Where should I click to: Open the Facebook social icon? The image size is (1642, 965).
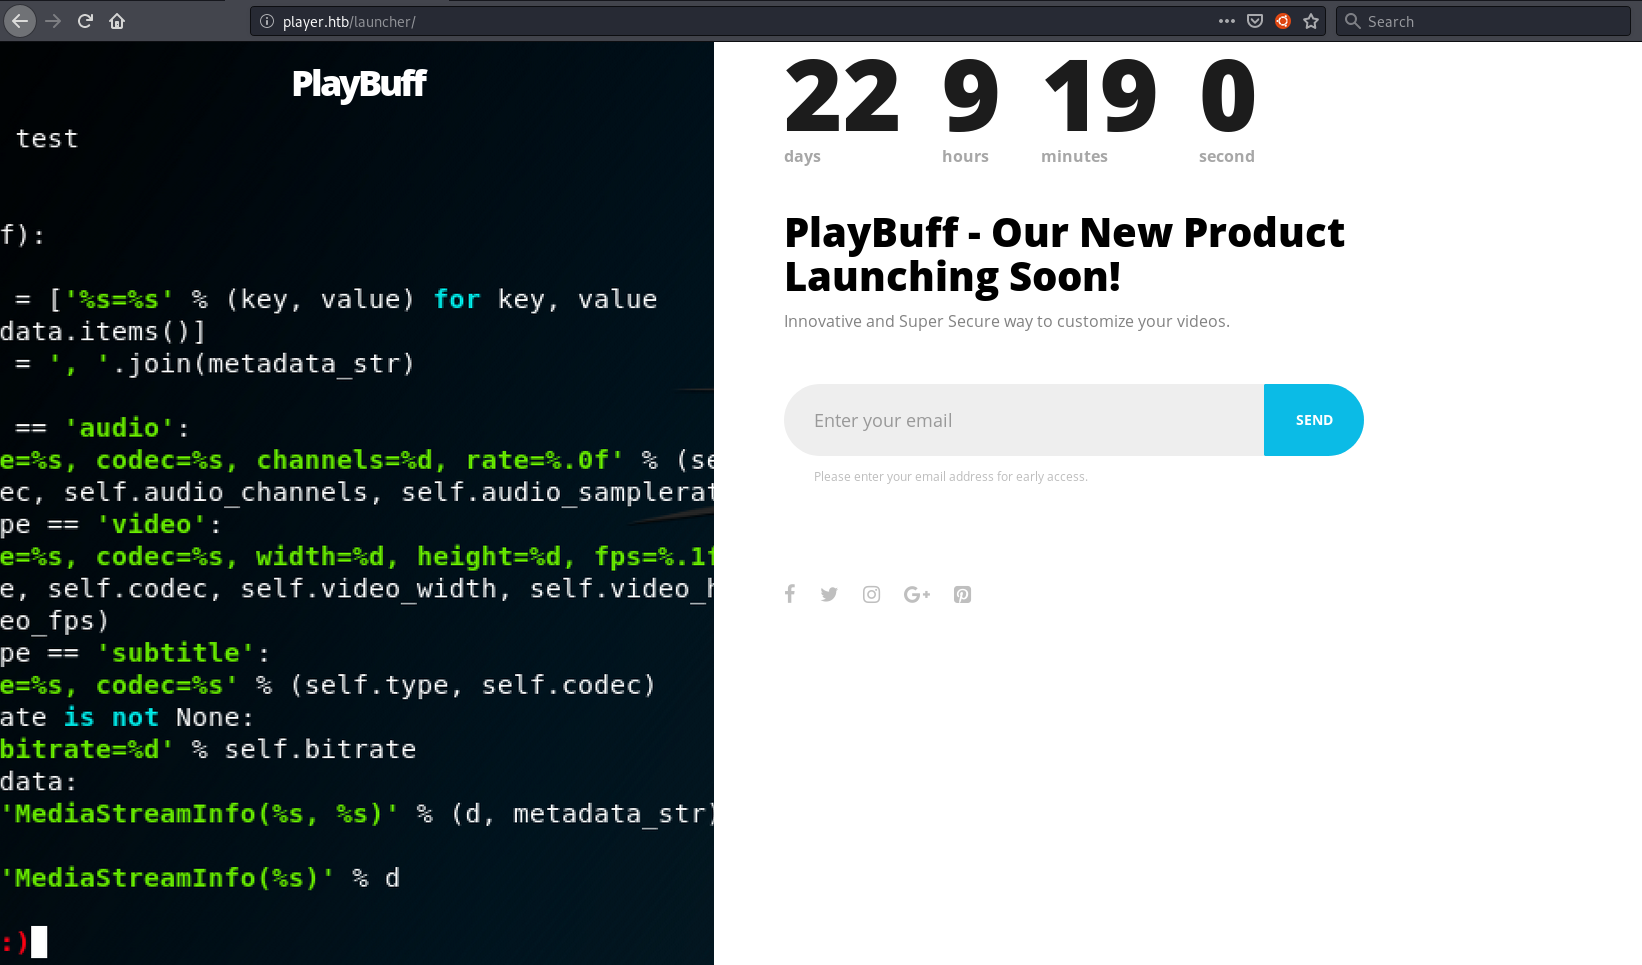coord(790,594)
